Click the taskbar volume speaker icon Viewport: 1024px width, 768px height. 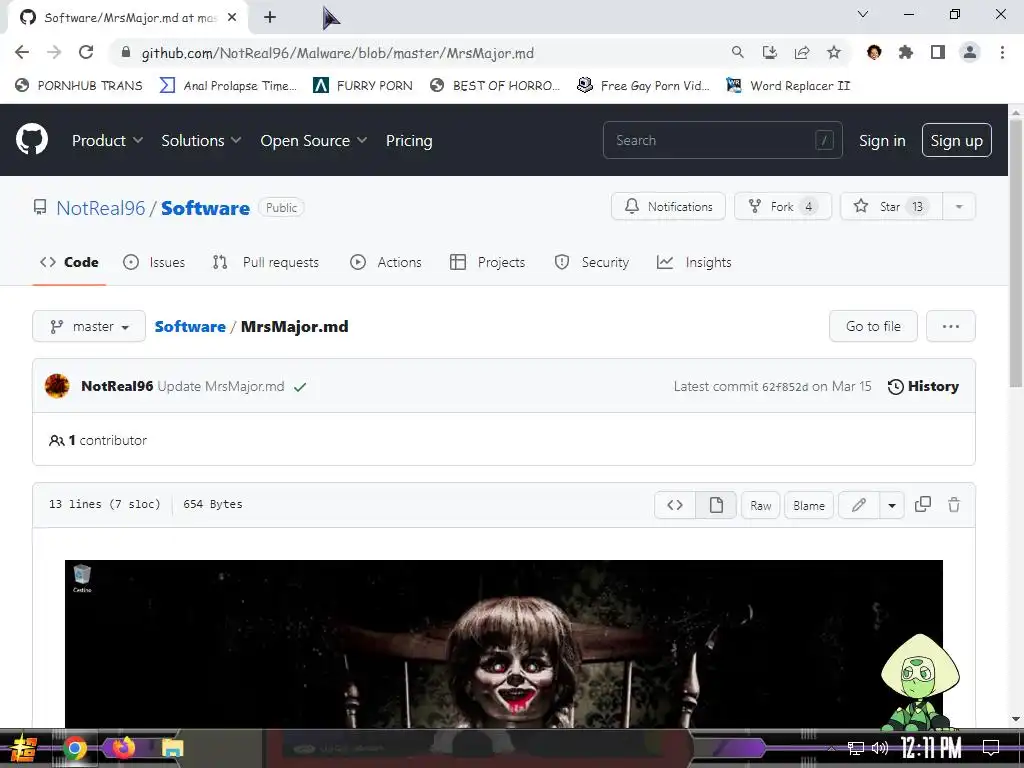tap(880, 748)
